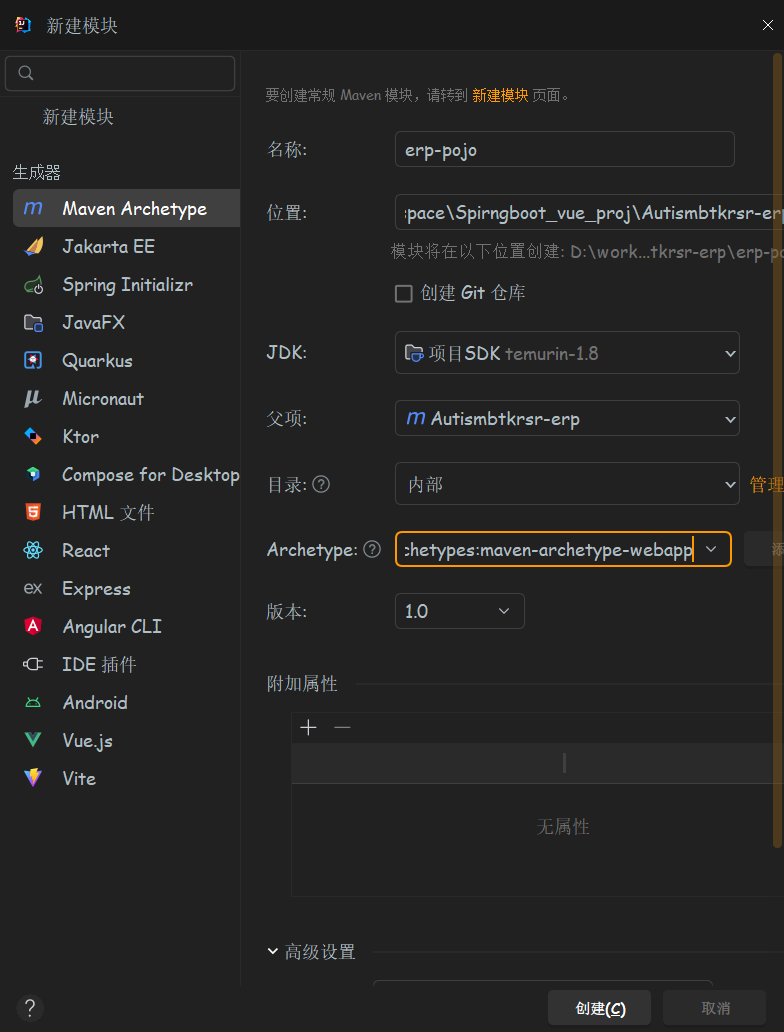This screenshot has height=1032, width=784.
Task: Open the 版本 version dropdown
Action: (x=459, y=611)
